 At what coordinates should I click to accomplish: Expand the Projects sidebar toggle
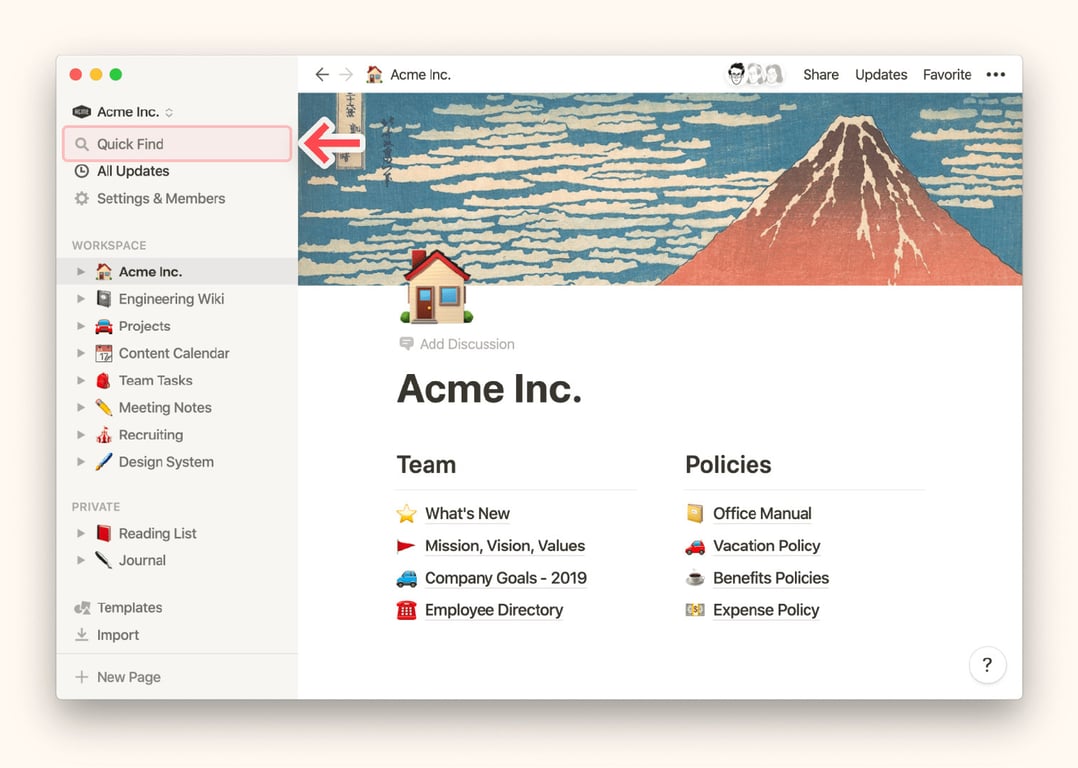coord(81,326)
